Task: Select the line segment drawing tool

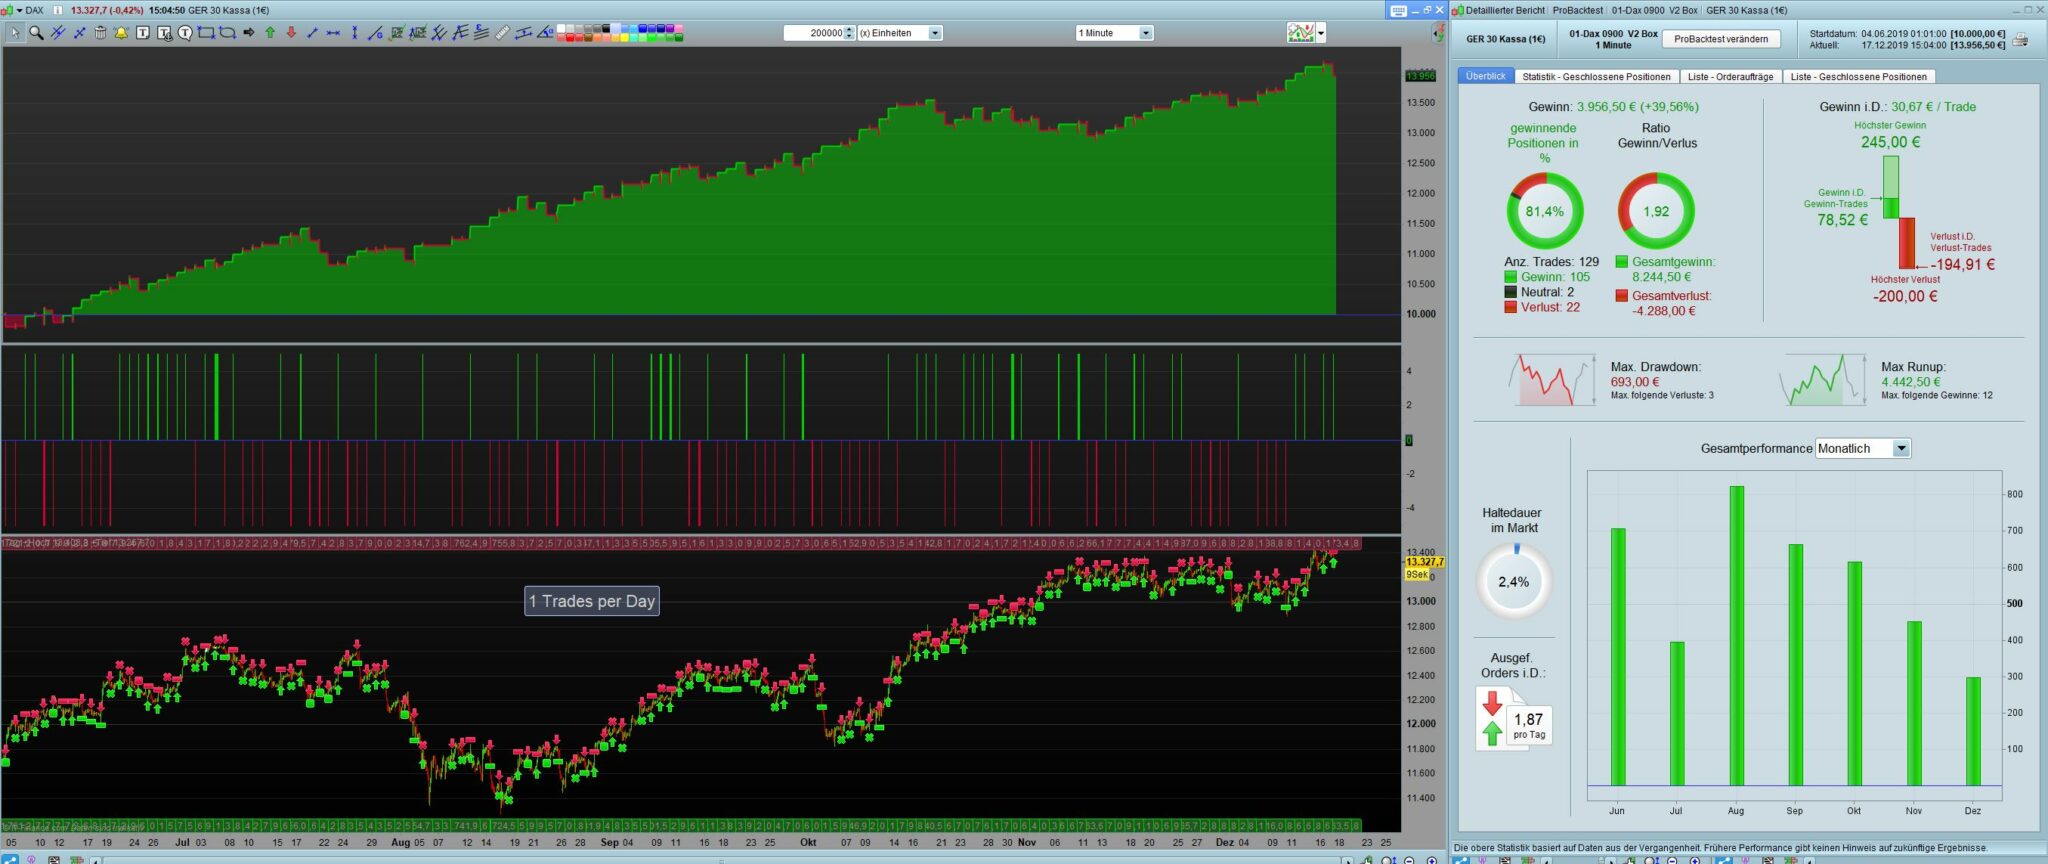Action: coord(312,33)
